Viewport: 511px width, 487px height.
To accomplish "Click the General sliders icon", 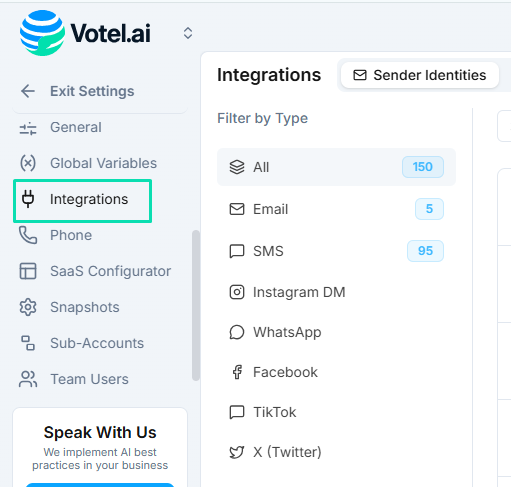I will click(28, 128).
